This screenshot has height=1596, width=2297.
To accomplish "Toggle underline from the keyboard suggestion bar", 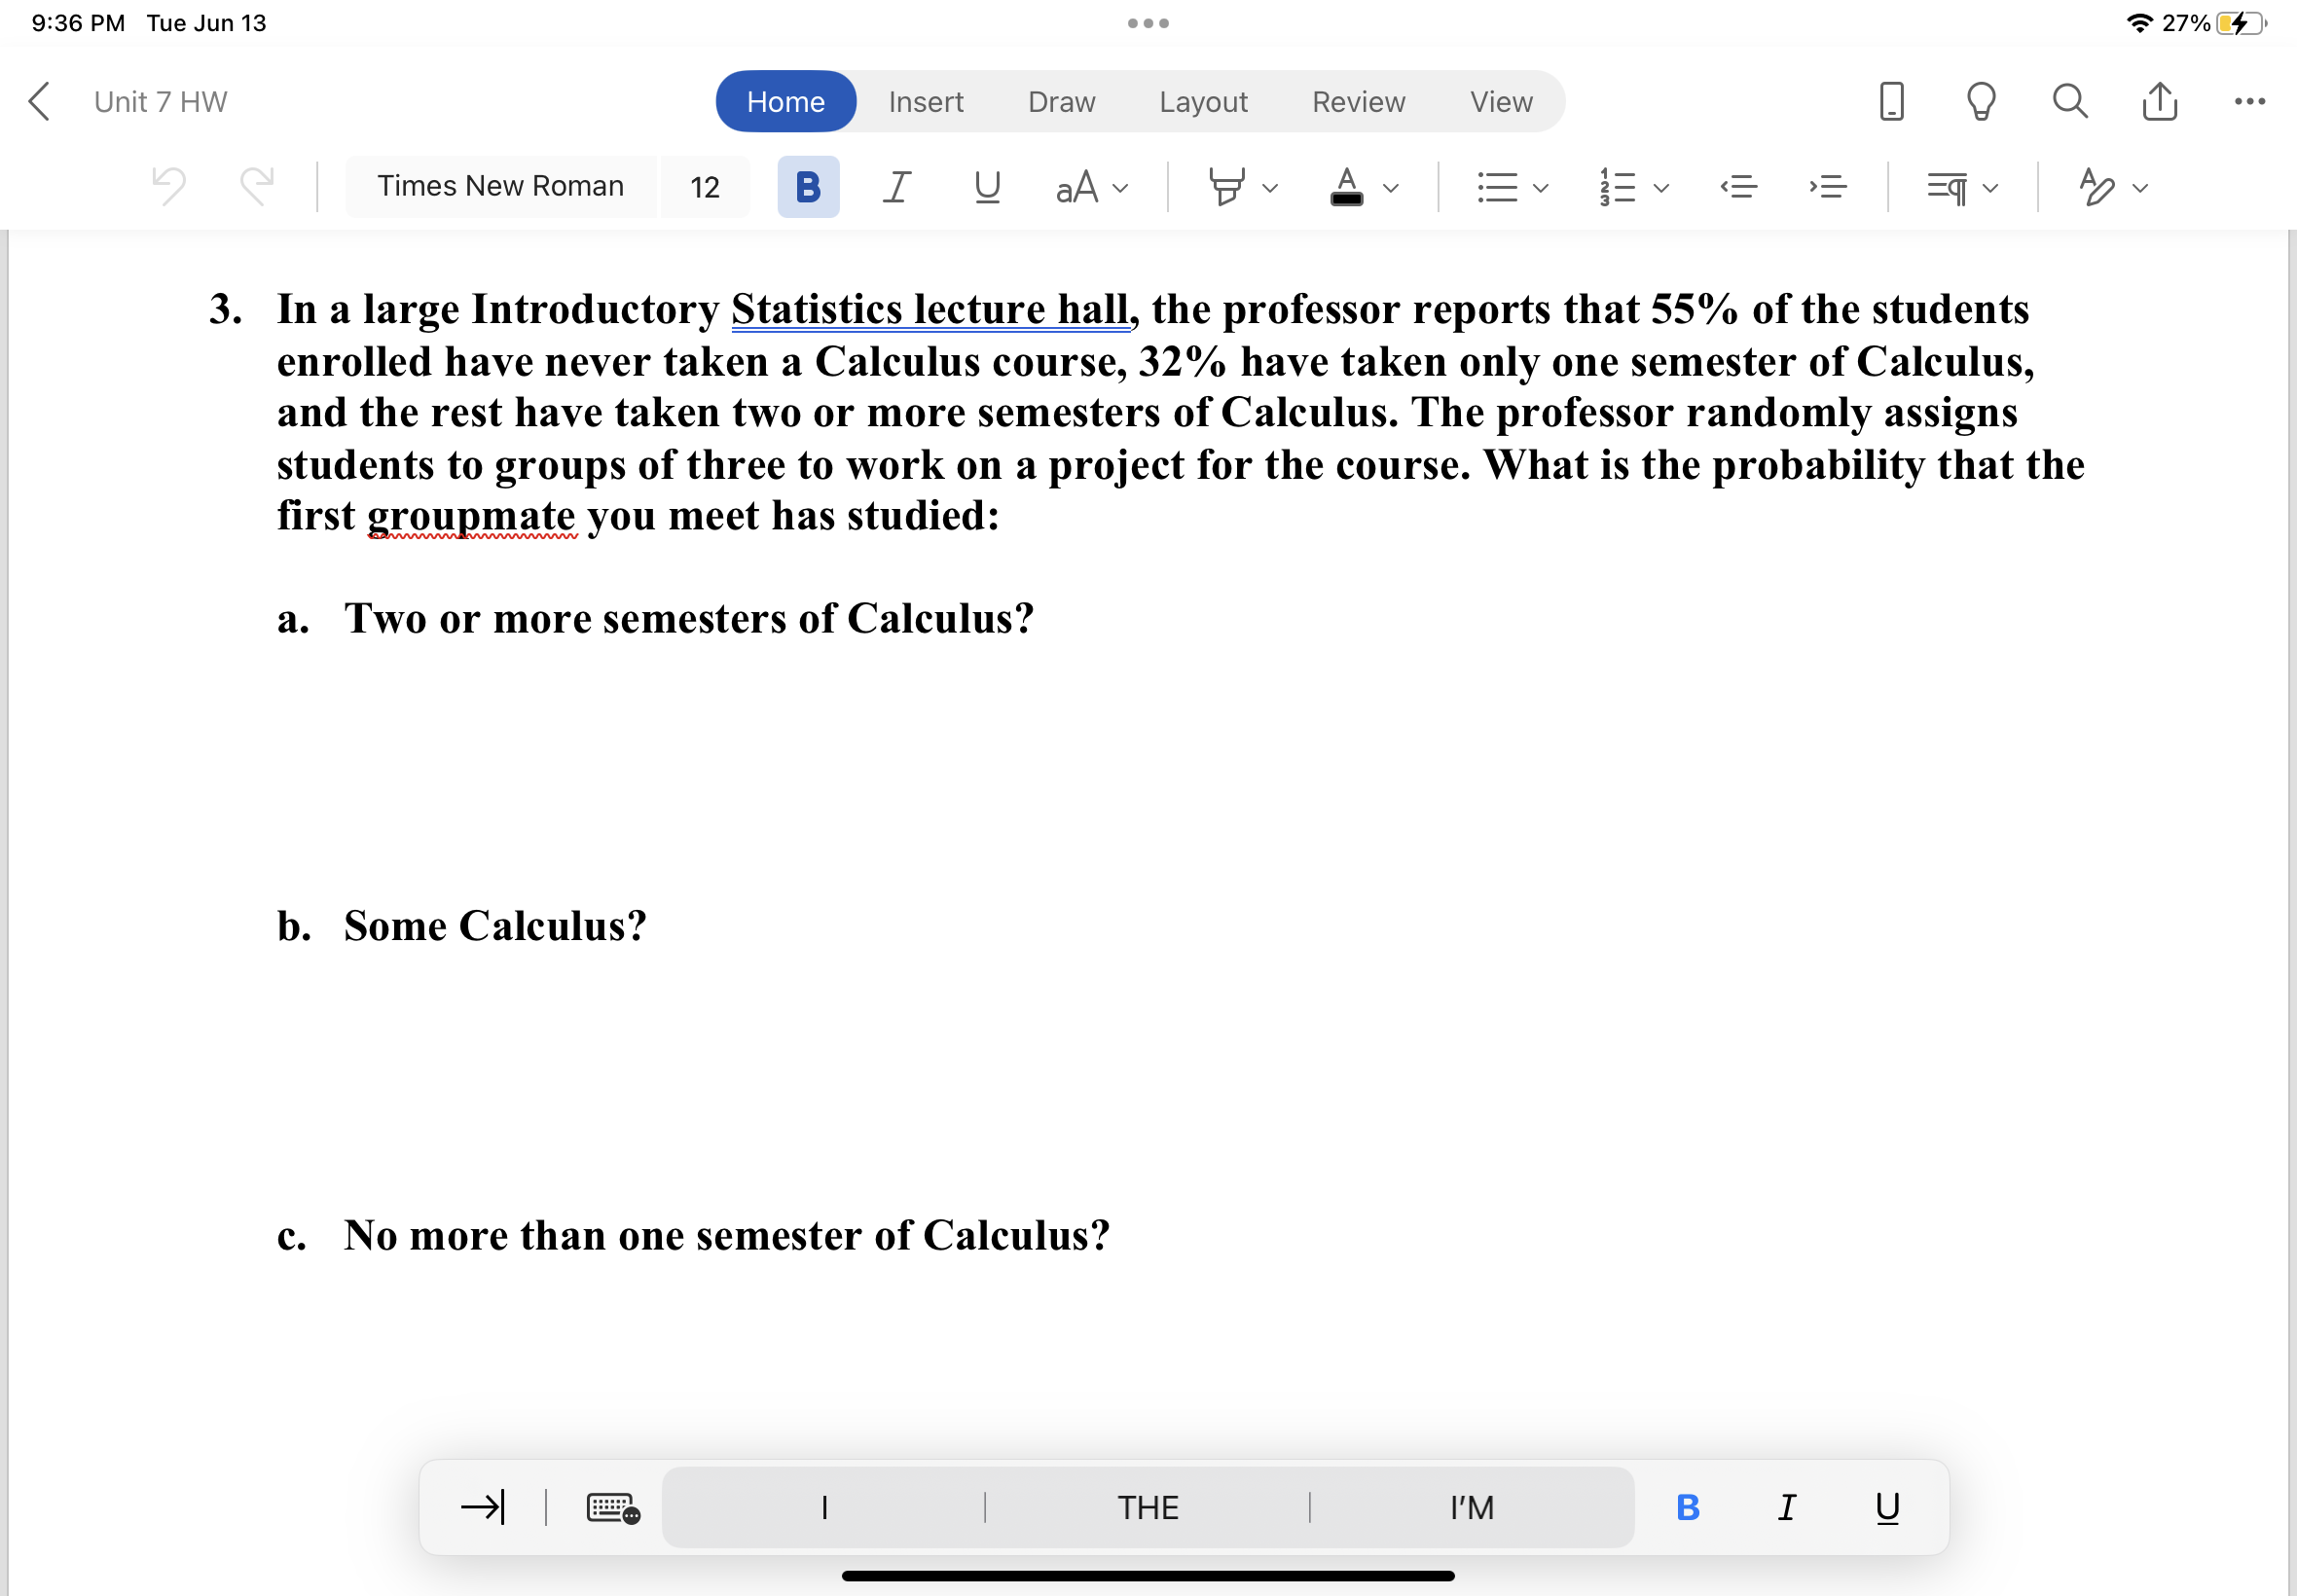I will point(1884,1507).
